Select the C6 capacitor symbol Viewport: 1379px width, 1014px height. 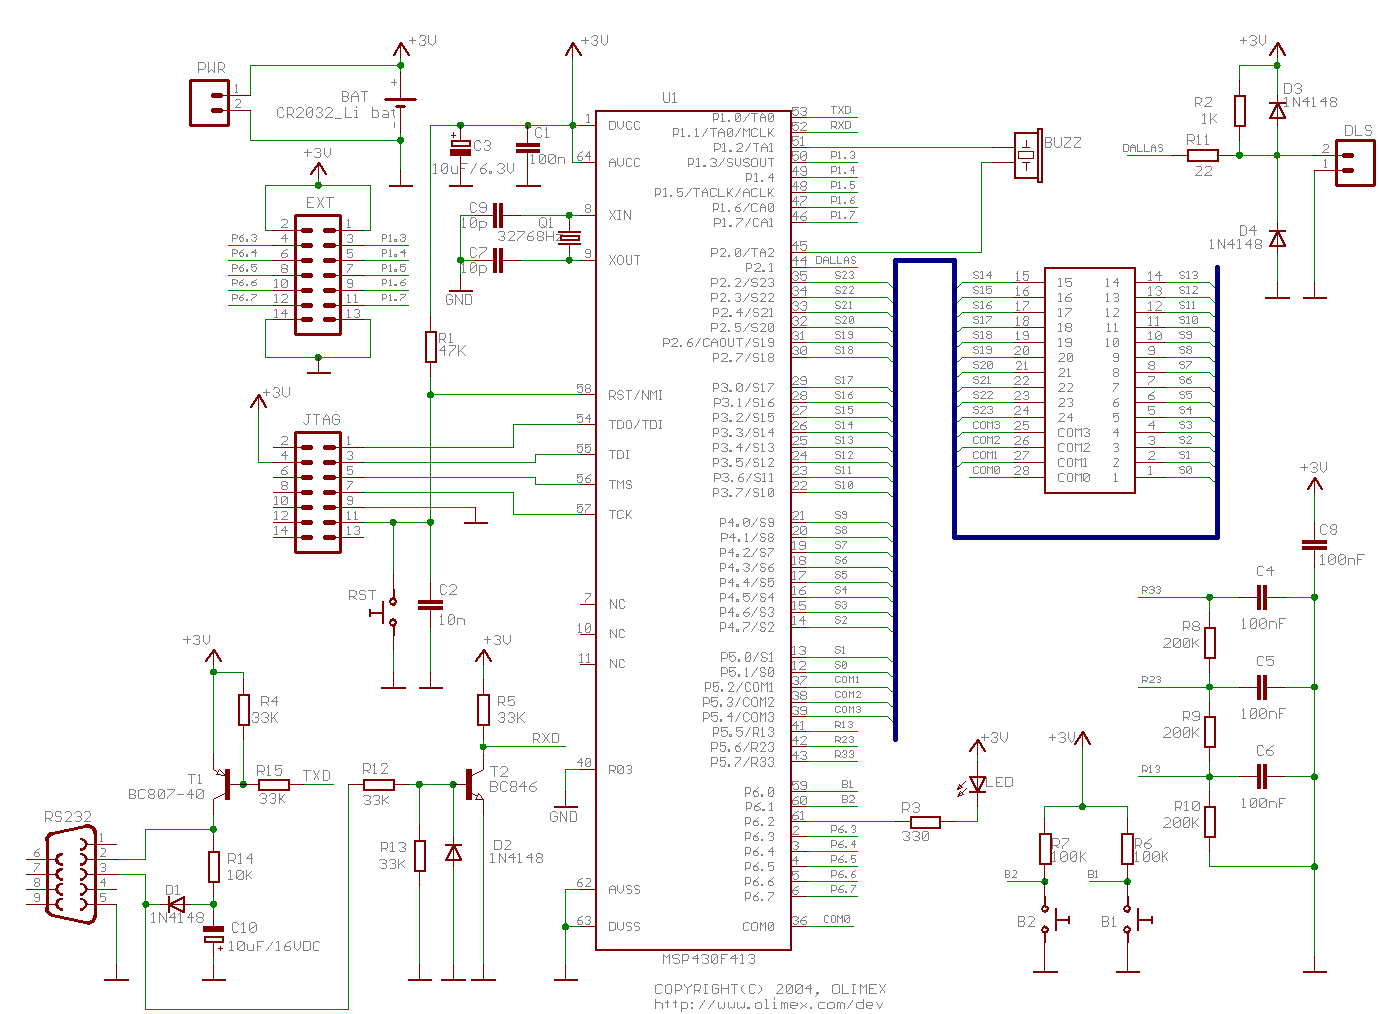[1262, 776]
